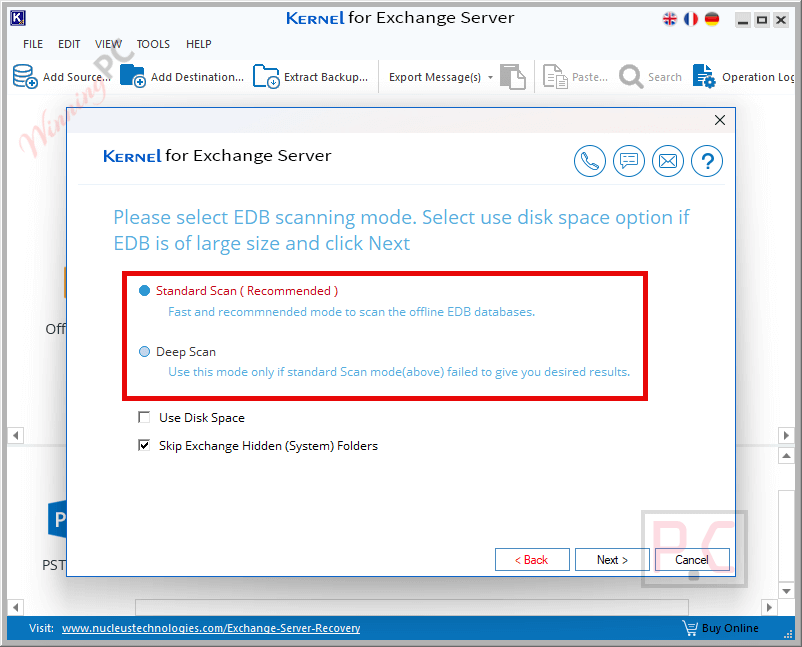This screenshot has height=647, width=802.
Task: Click the help question mark icon
Action: [x=707, y=161]
